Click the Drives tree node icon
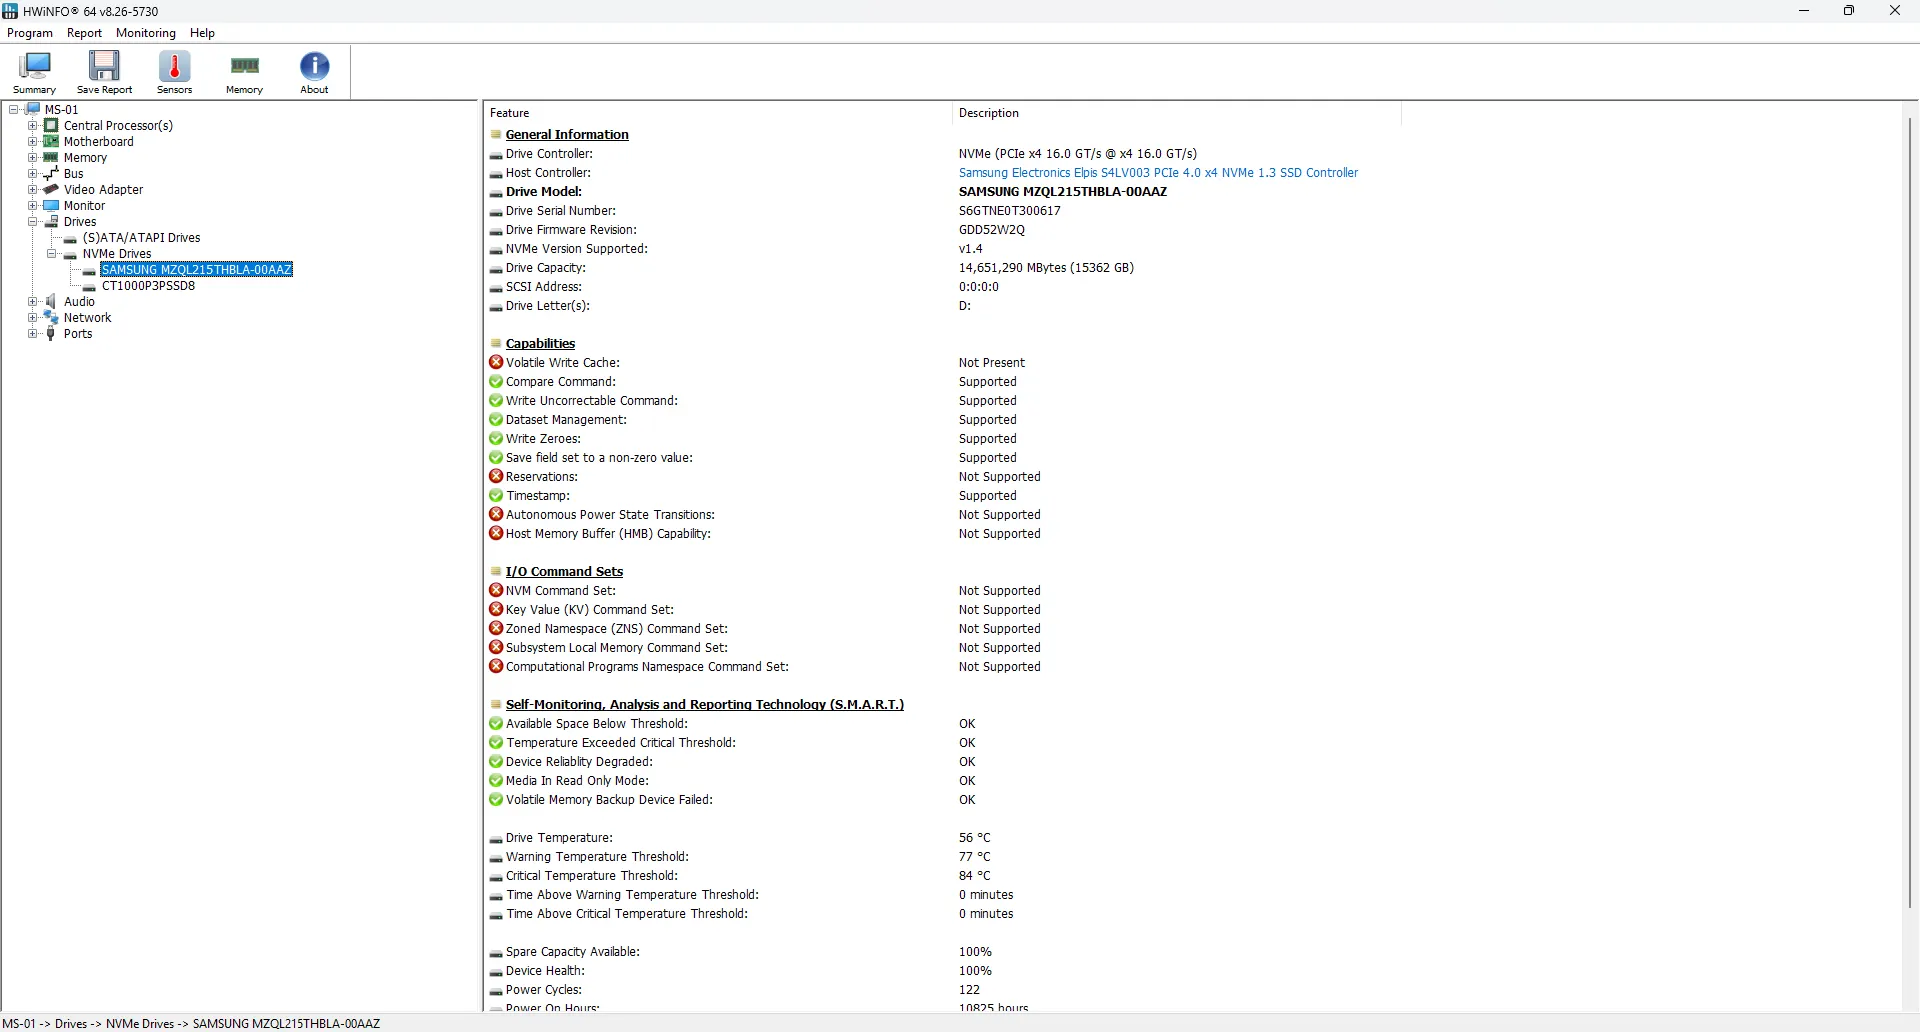 click(x=51, y=221)
